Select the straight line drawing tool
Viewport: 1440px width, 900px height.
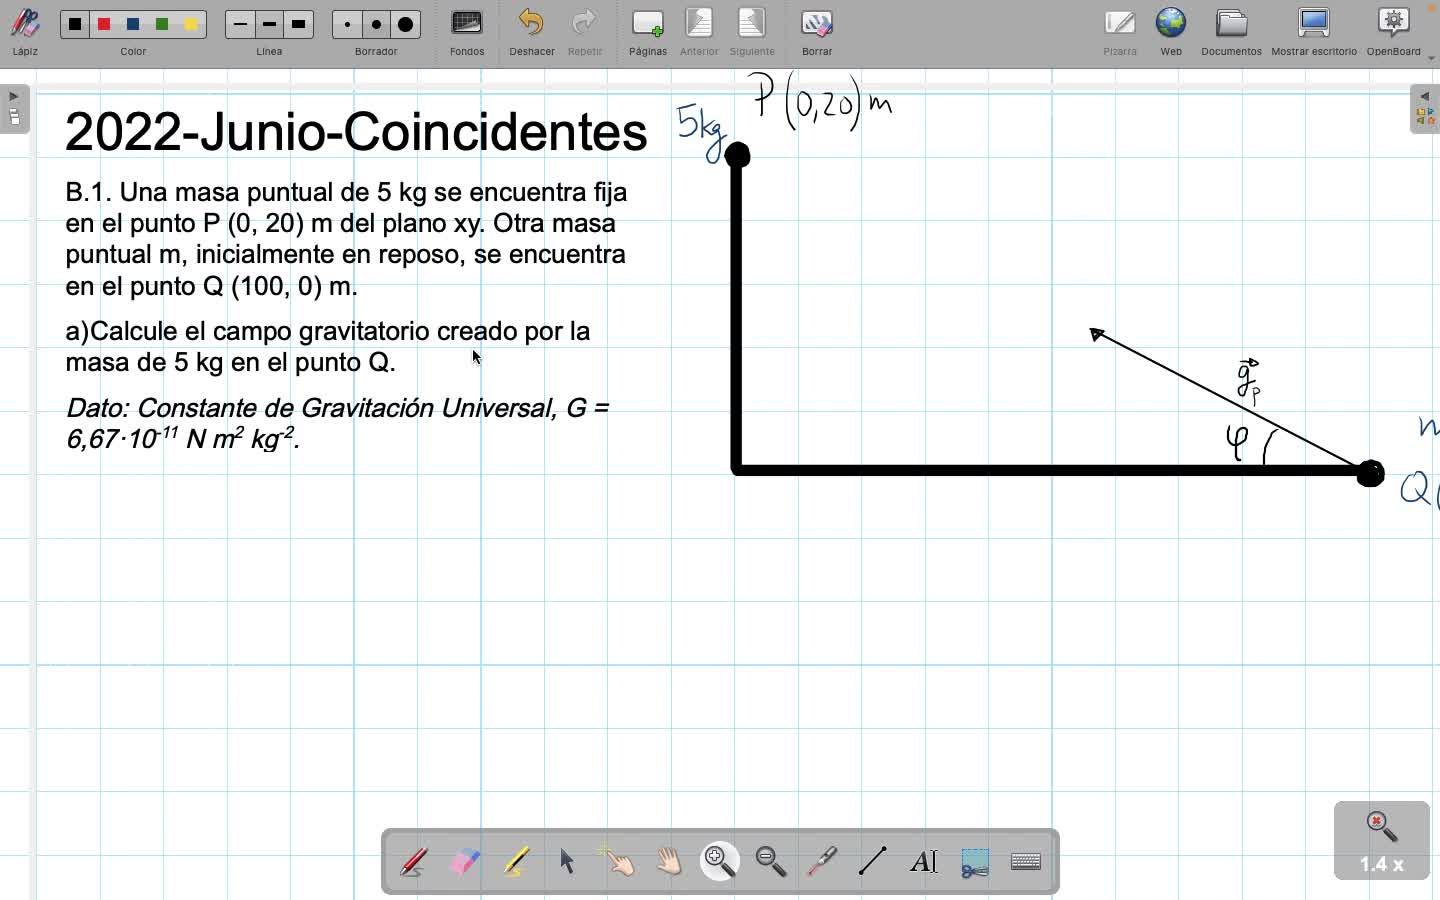[873, 861]
